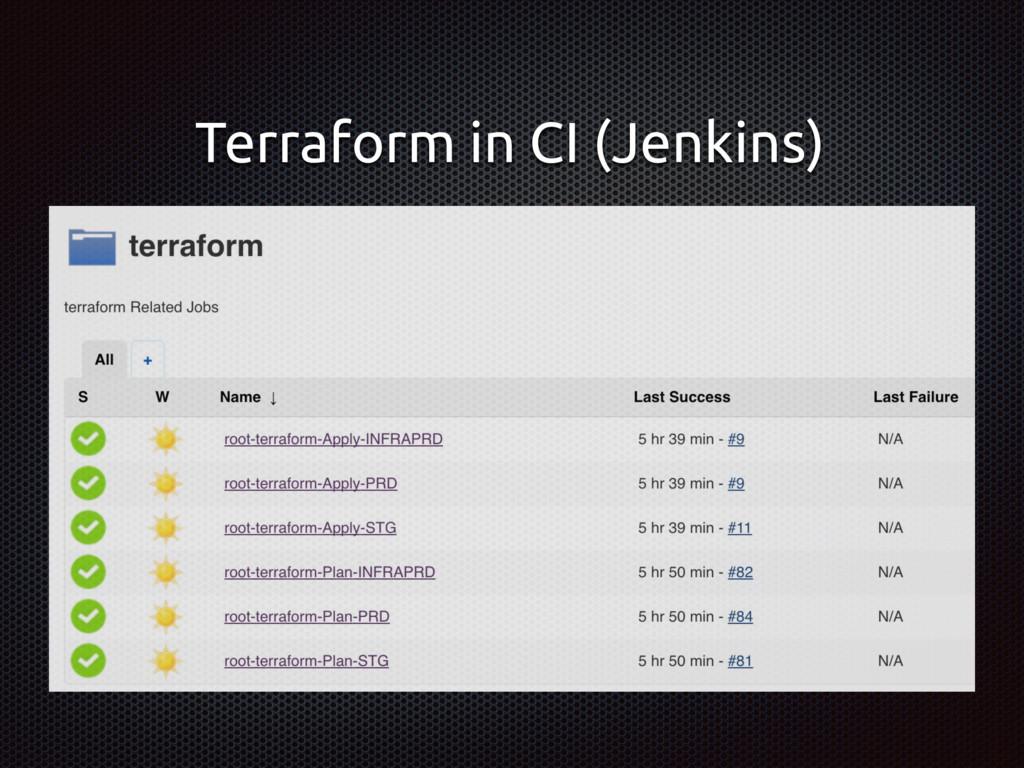Click N/A last failure for Apply-INFRAPRD
Screen dimensions: 1024x768
pyautogui.click(x=890, y=439)
